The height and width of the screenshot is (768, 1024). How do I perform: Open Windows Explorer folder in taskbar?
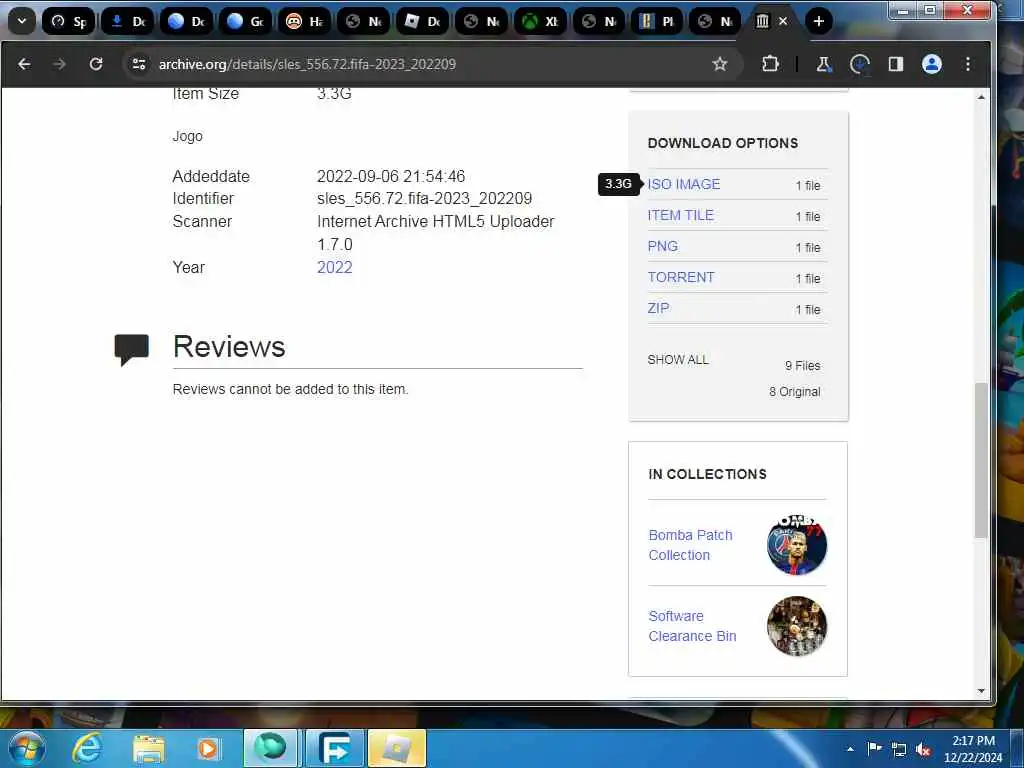(148, 748)
